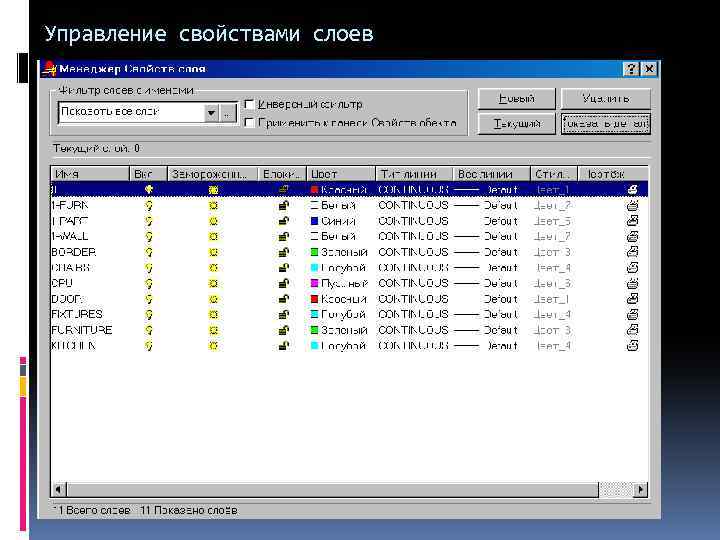Toggle the lock icon for layer 1-FURN
The image size is (720, 540).
pyautogui.click(x=284, y=205)
